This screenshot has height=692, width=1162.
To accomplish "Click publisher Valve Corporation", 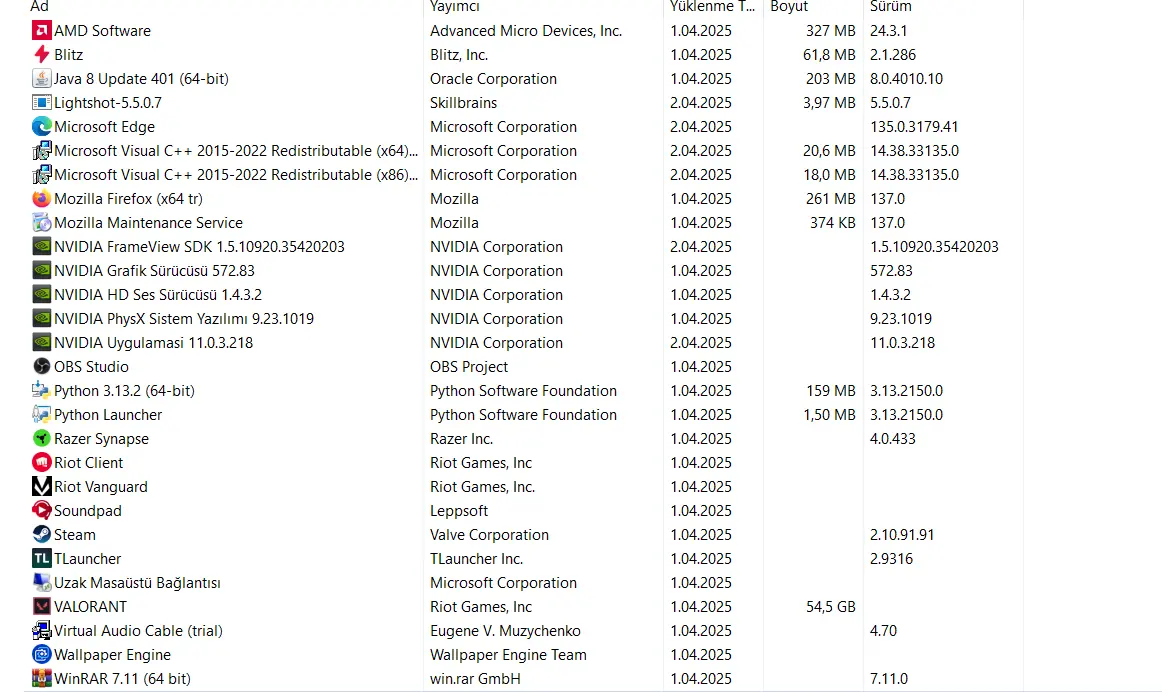I will (x=490, y=535).
